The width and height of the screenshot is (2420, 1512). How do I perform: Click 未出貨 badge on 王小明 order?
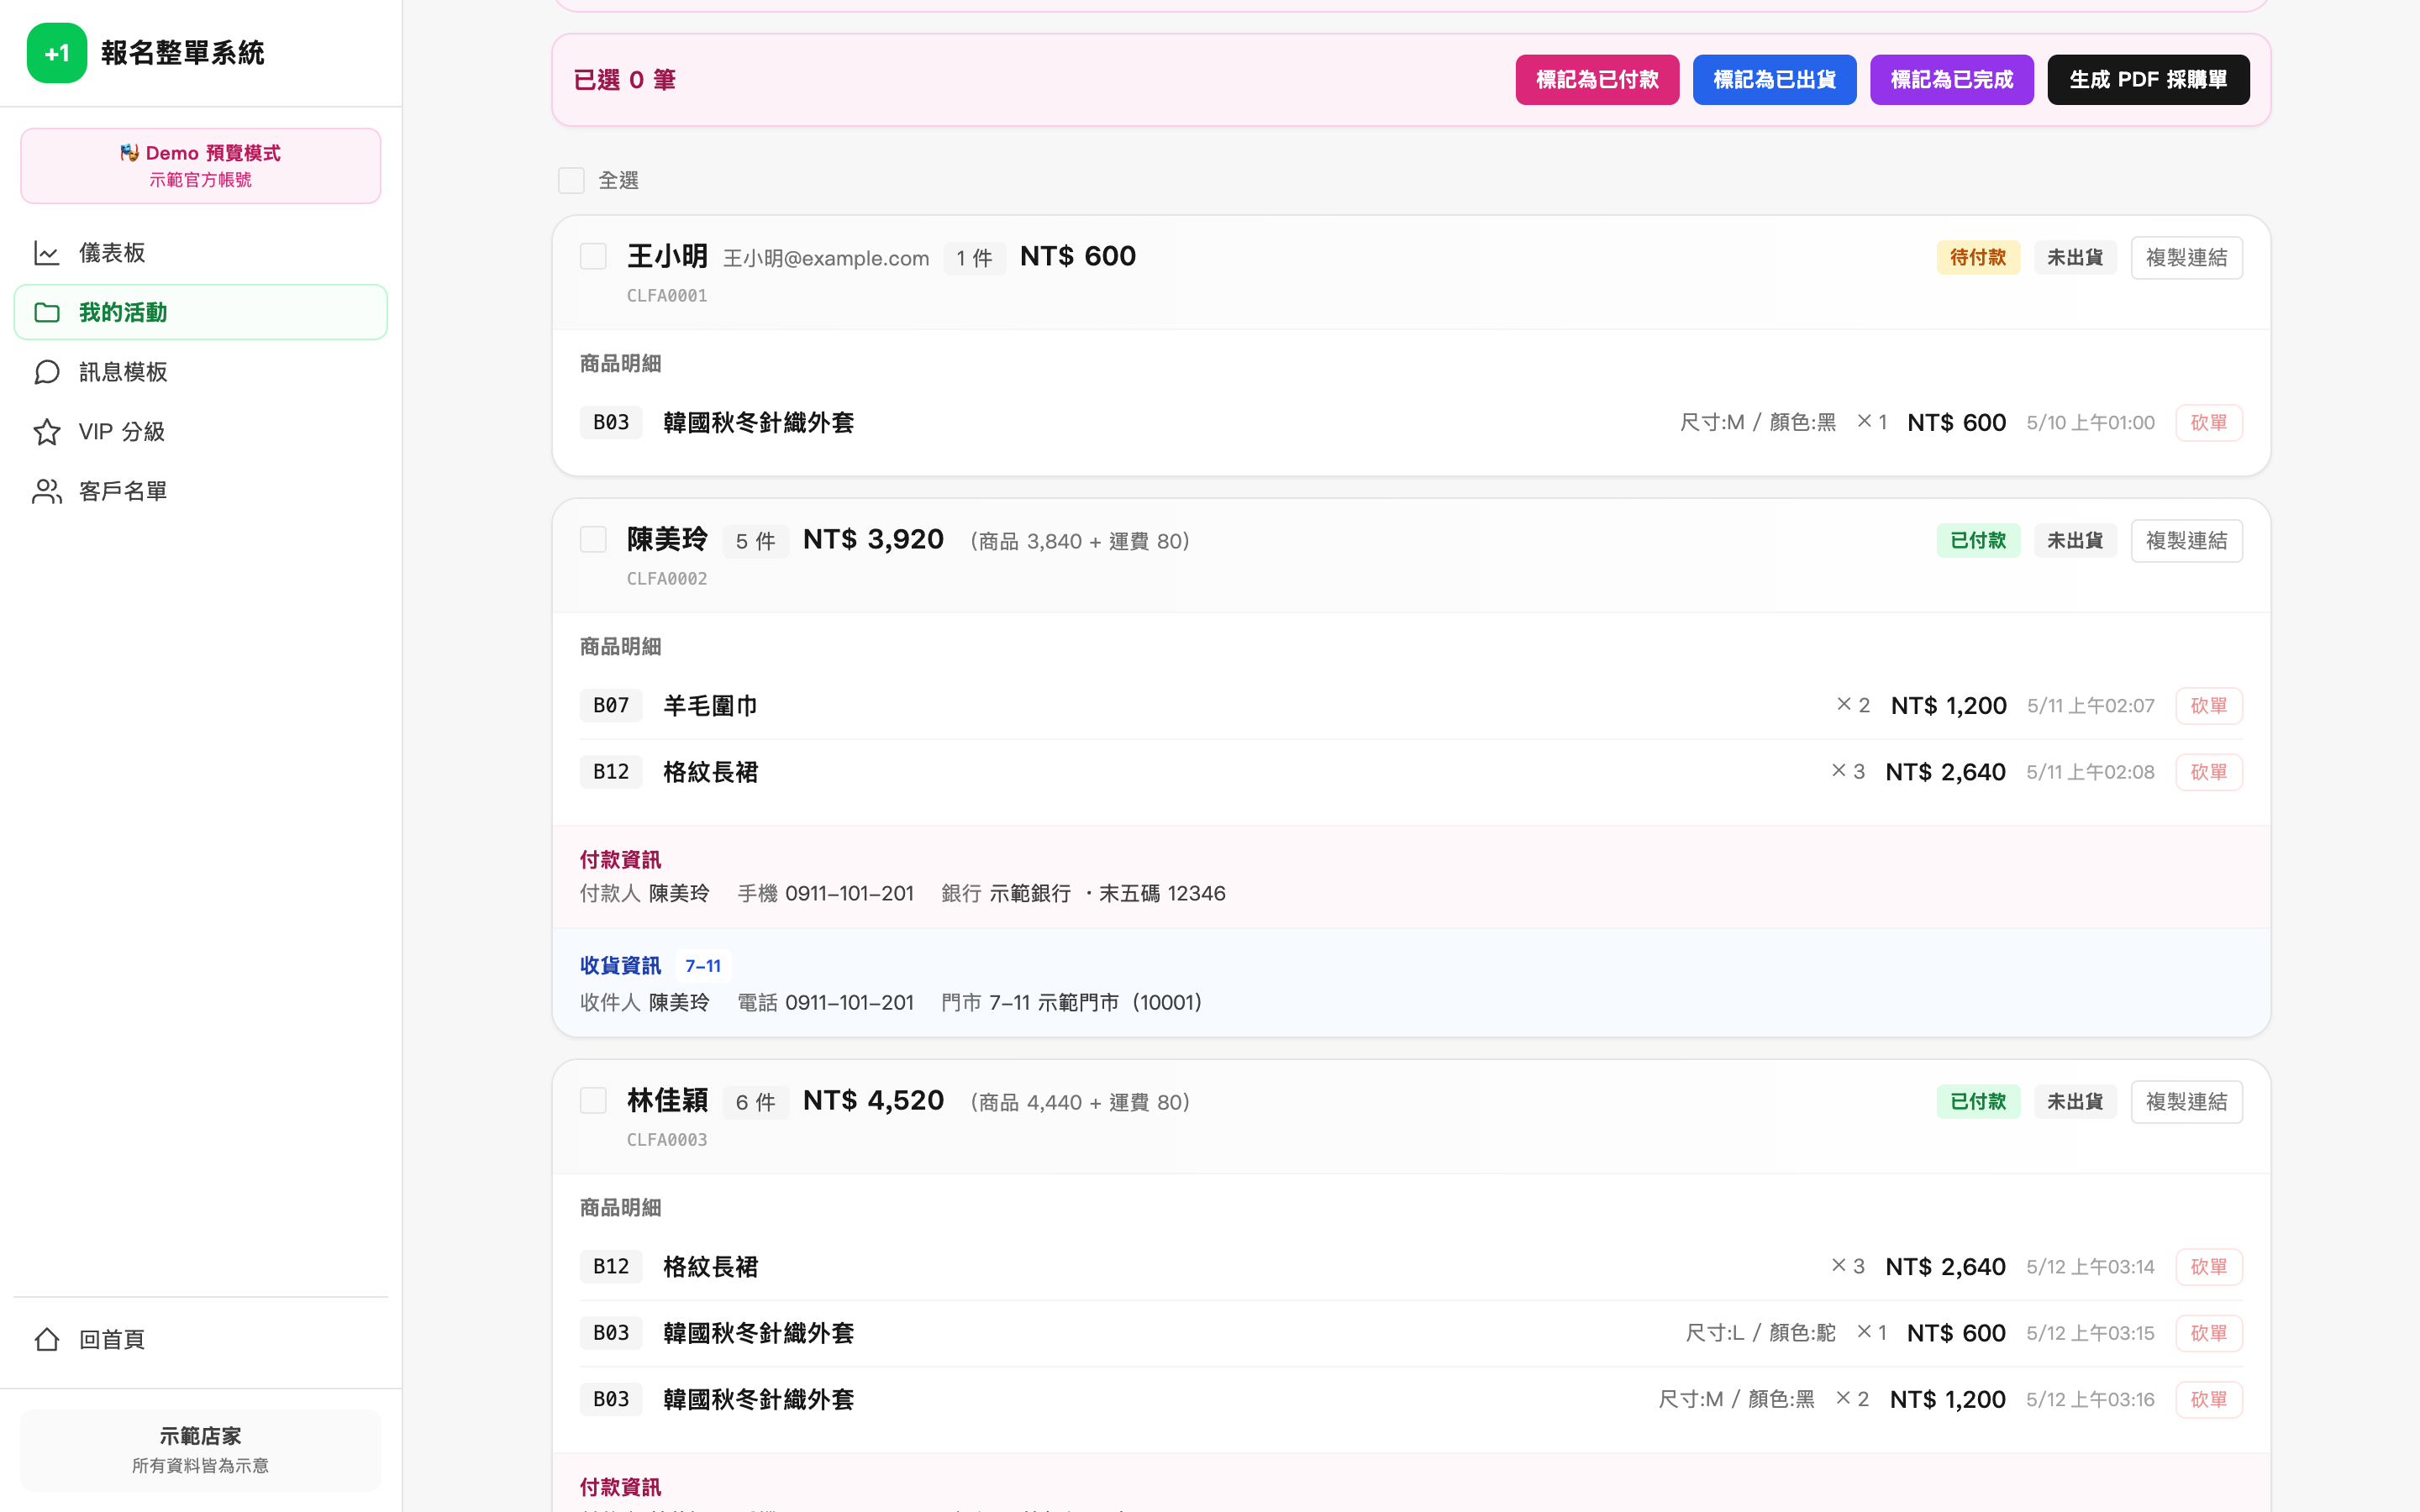click(x=2075, y=258)
